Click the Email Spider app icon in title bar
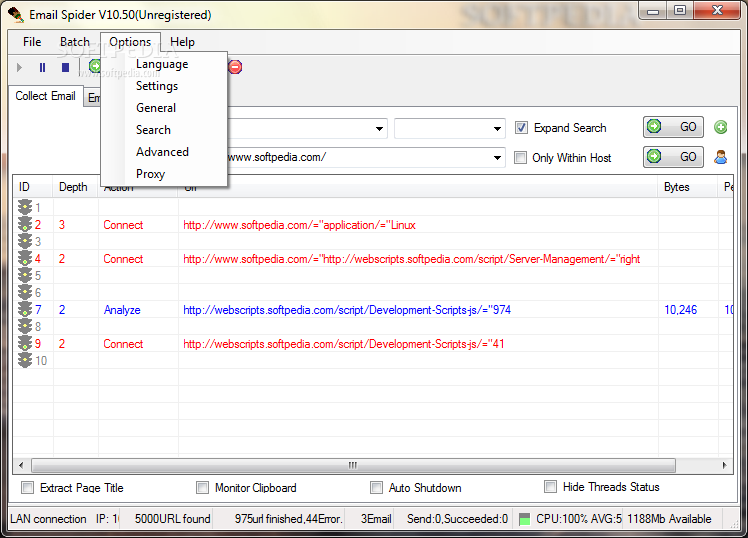The height and width of the screenshot is (538, 748). [16, 15]
